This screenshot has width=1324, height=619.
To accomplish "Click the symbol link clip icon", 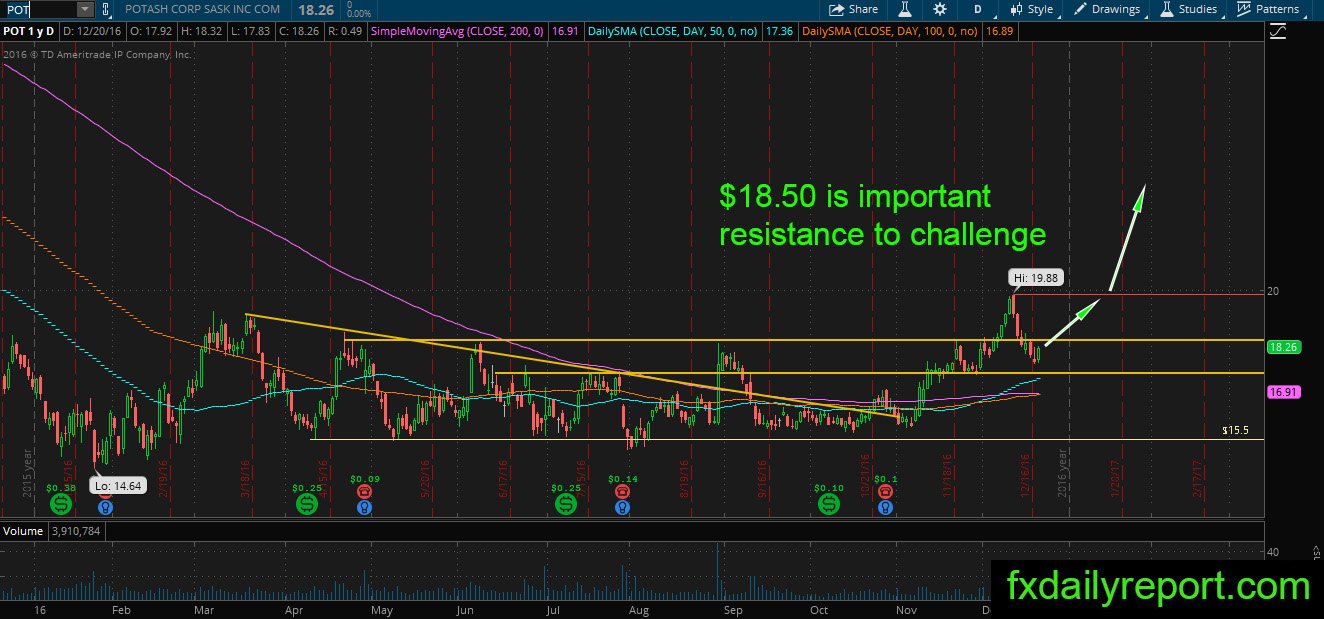I will pos(106,9).
